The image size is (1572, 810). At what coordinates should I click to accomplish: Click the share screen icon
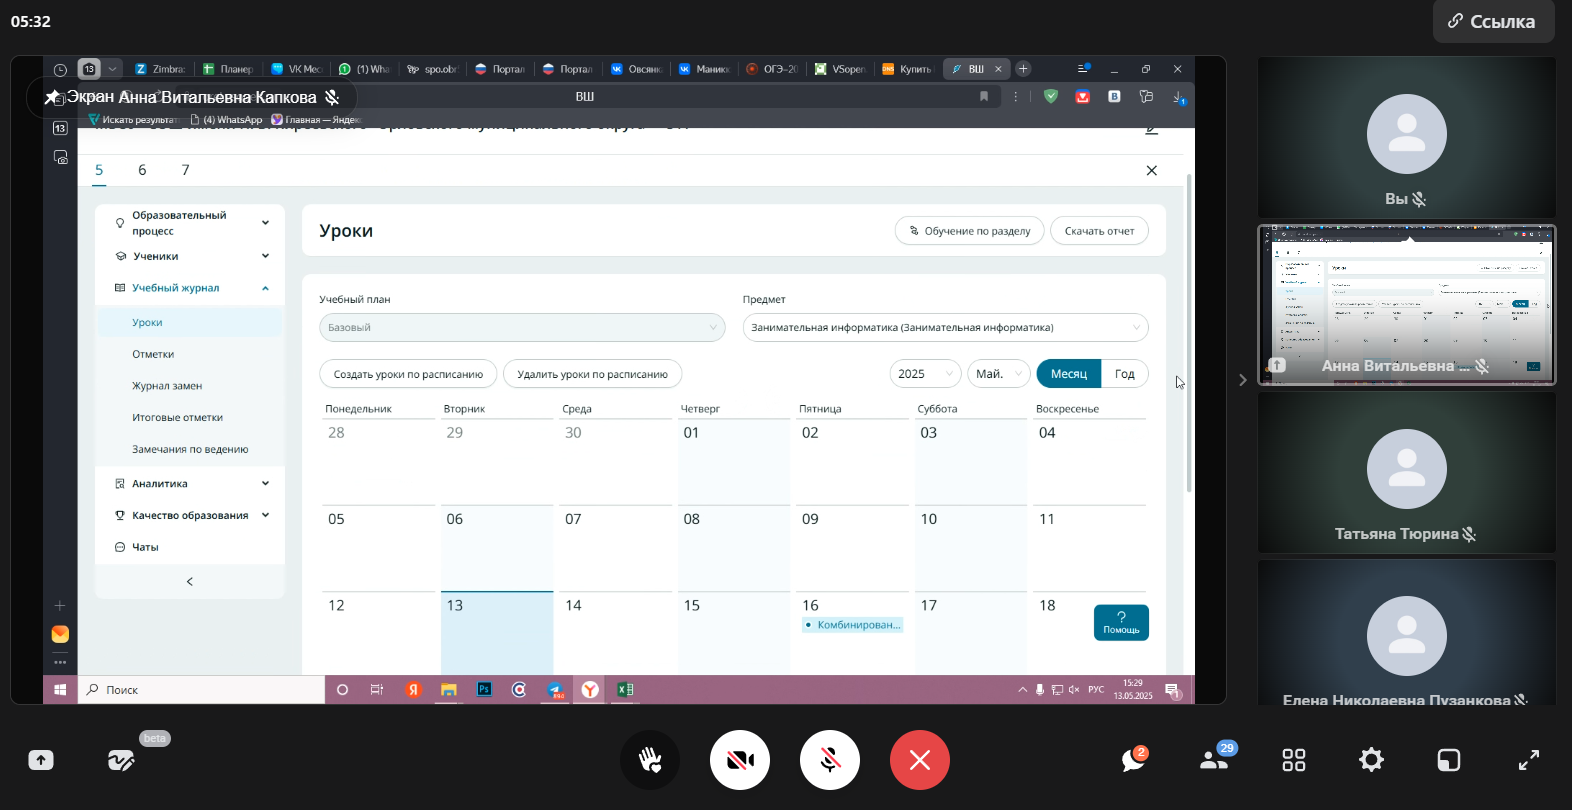(41, 760)
